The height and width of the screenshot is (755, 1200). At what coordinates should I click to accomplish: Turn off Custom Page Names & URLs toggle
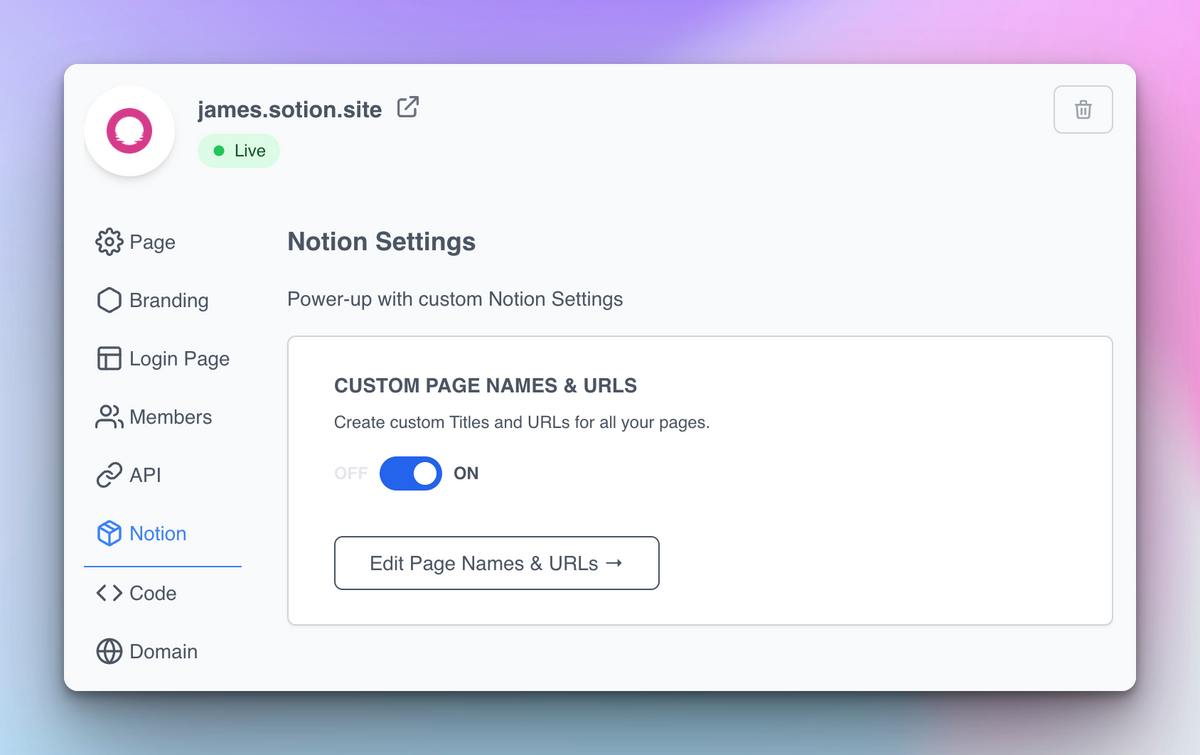pyautogui.click(x=411, y=473)
